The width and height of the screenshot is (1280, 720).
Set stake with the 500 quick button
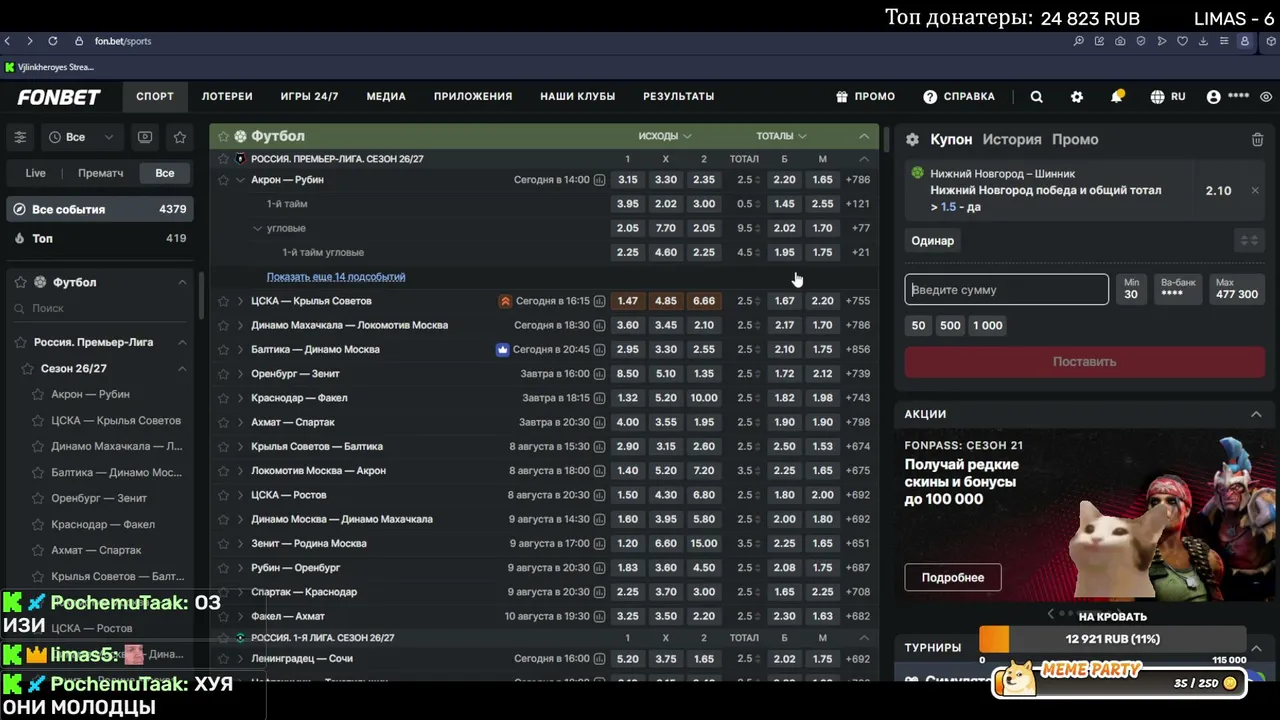point(950,326)
